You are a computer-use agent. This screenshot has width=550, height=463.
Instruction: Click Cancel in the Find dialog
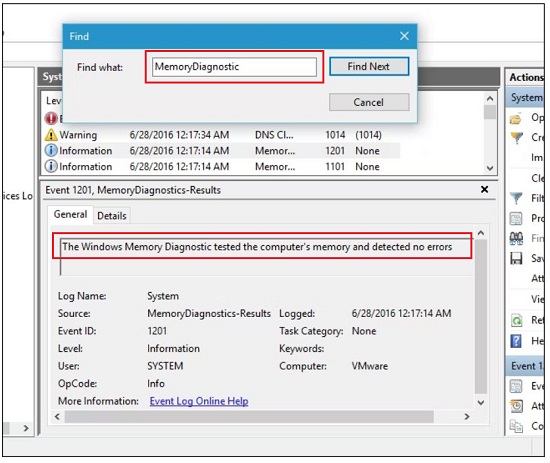tap(369, 102)
